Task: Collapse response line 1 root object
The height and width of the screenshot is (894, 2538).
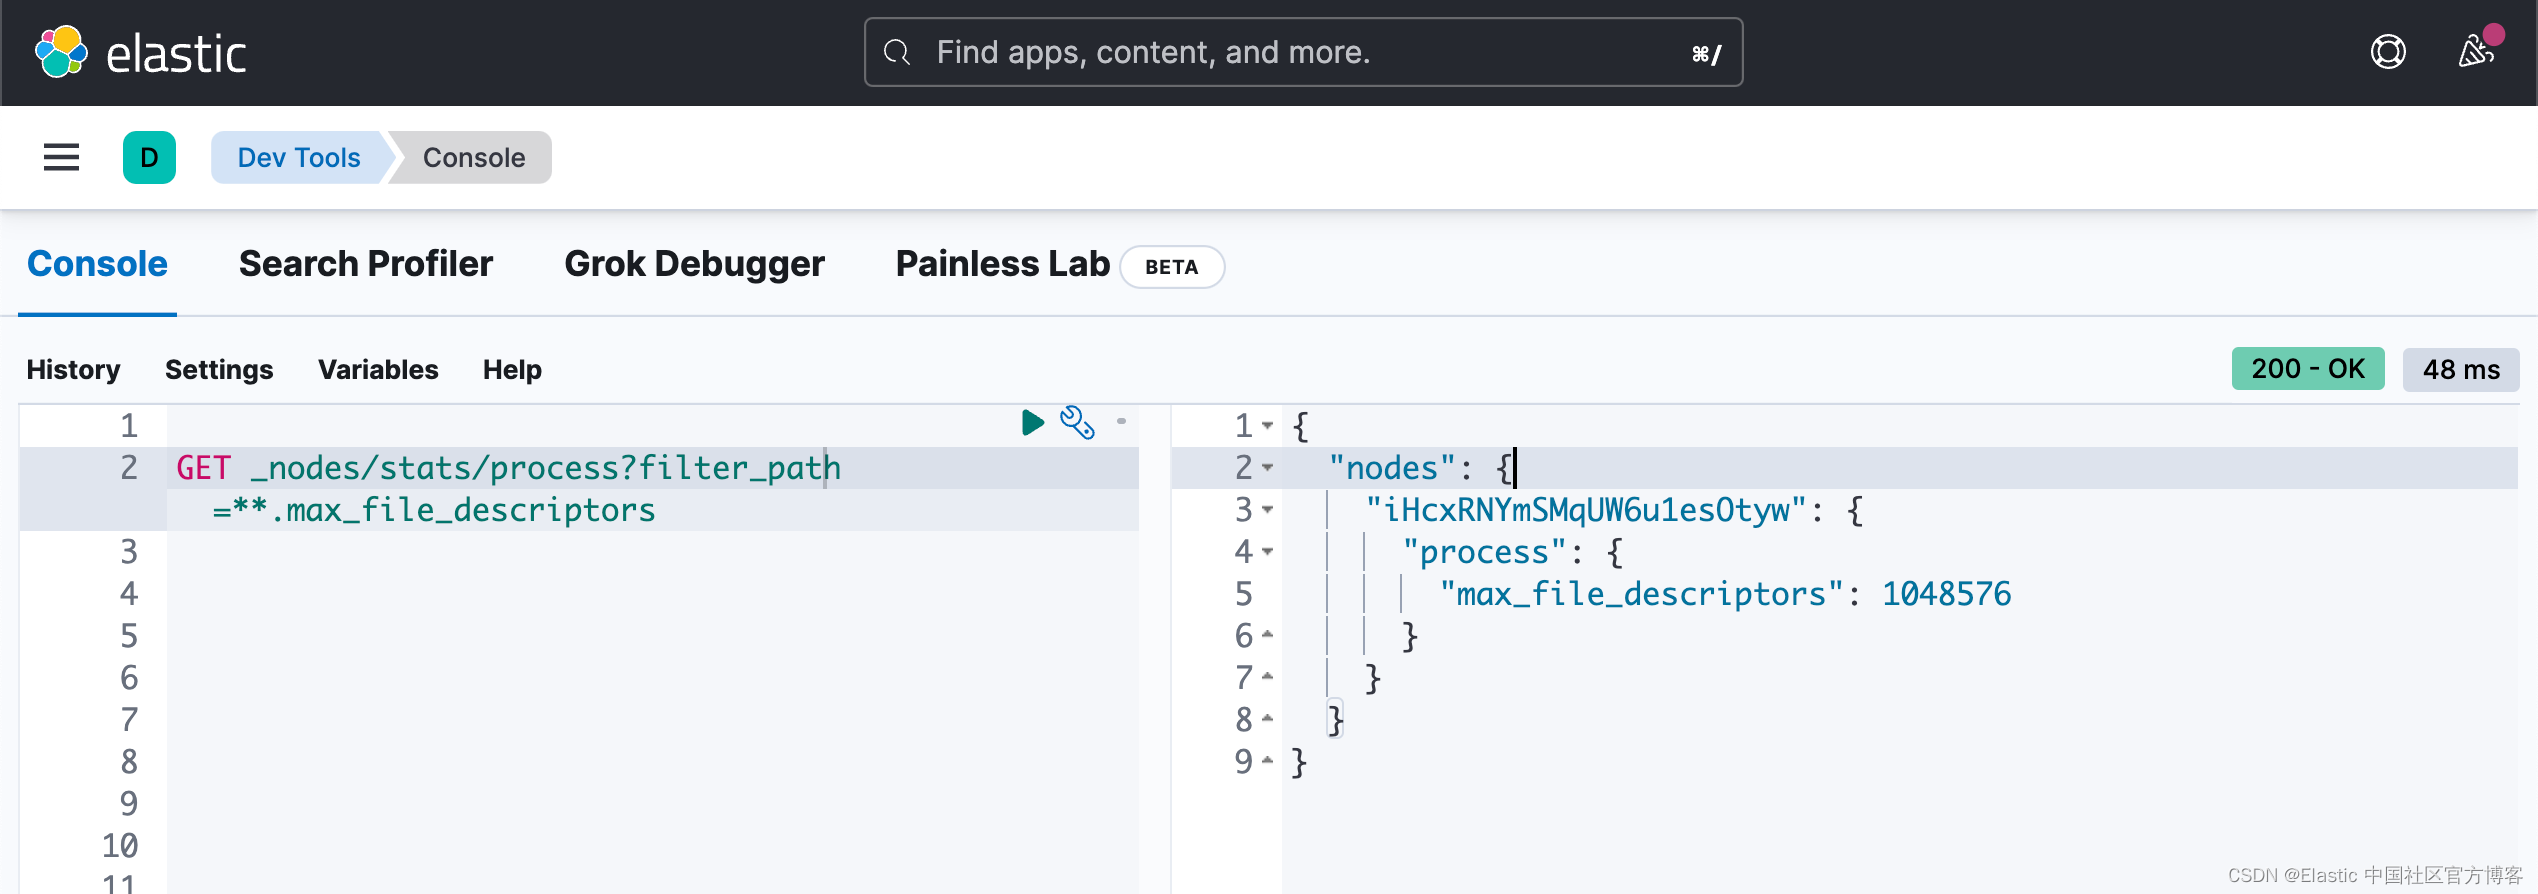Action: coord(1267,426)
